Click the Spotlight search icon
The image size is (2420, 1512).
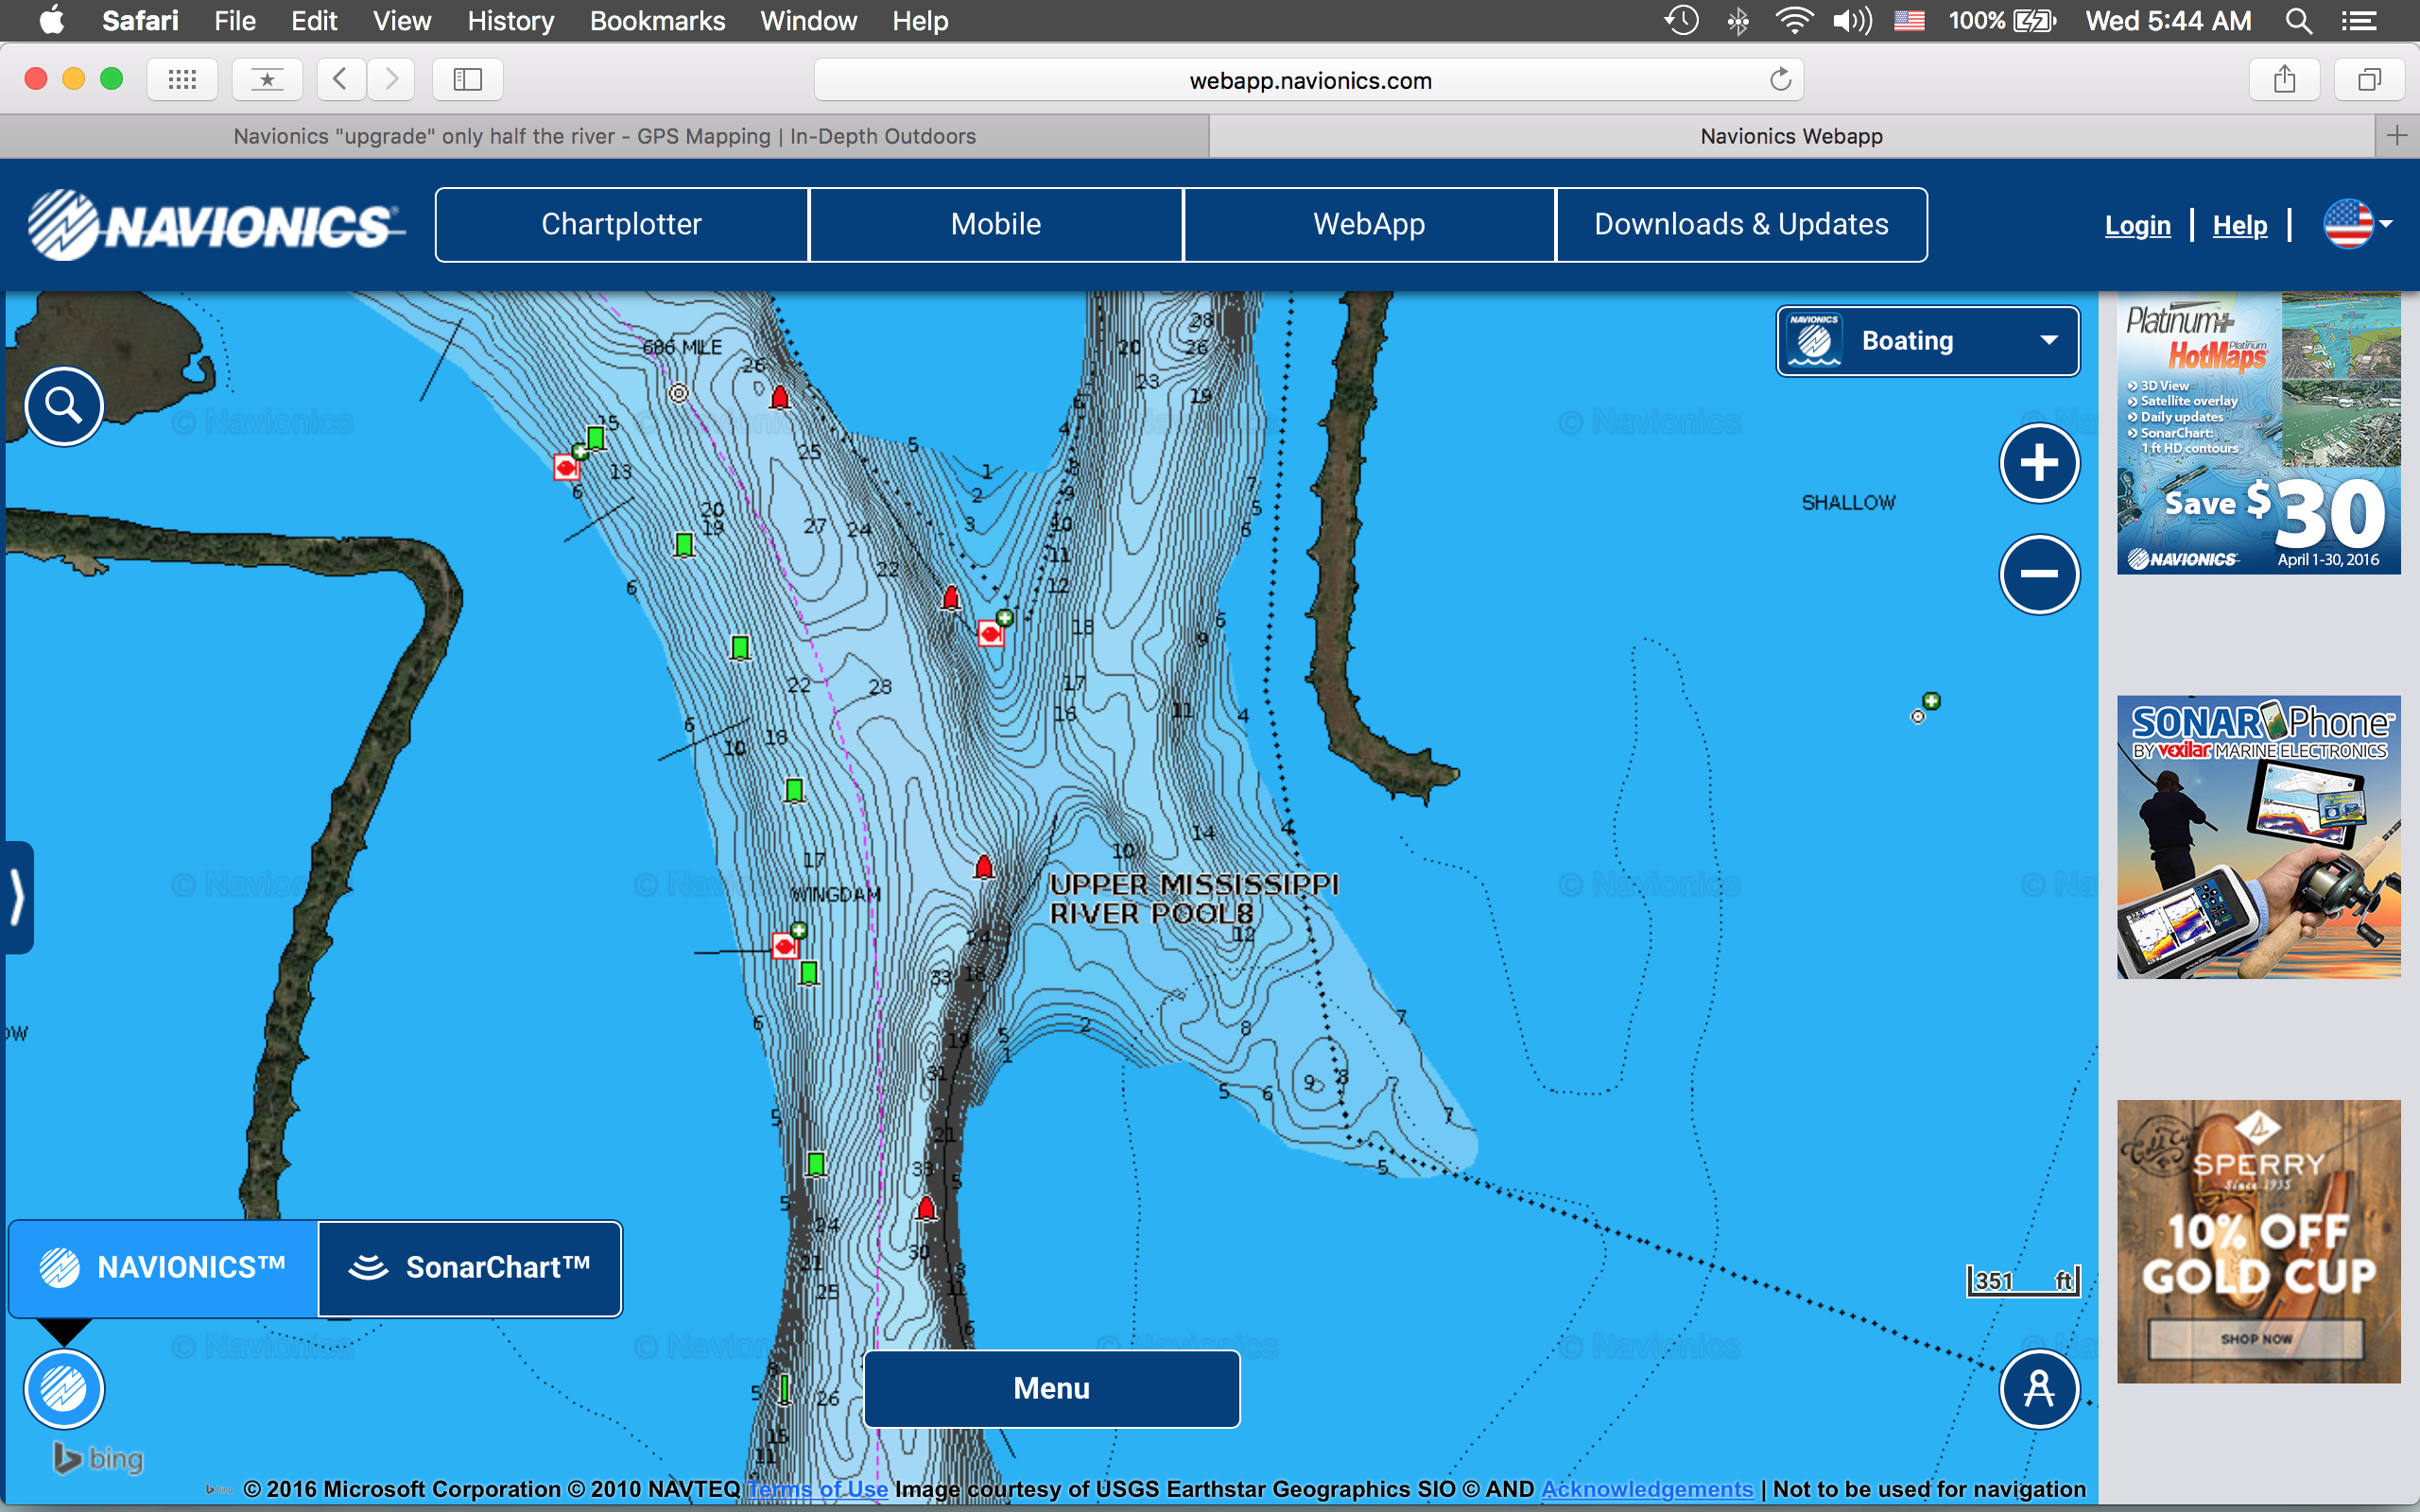pos(2299,21)
